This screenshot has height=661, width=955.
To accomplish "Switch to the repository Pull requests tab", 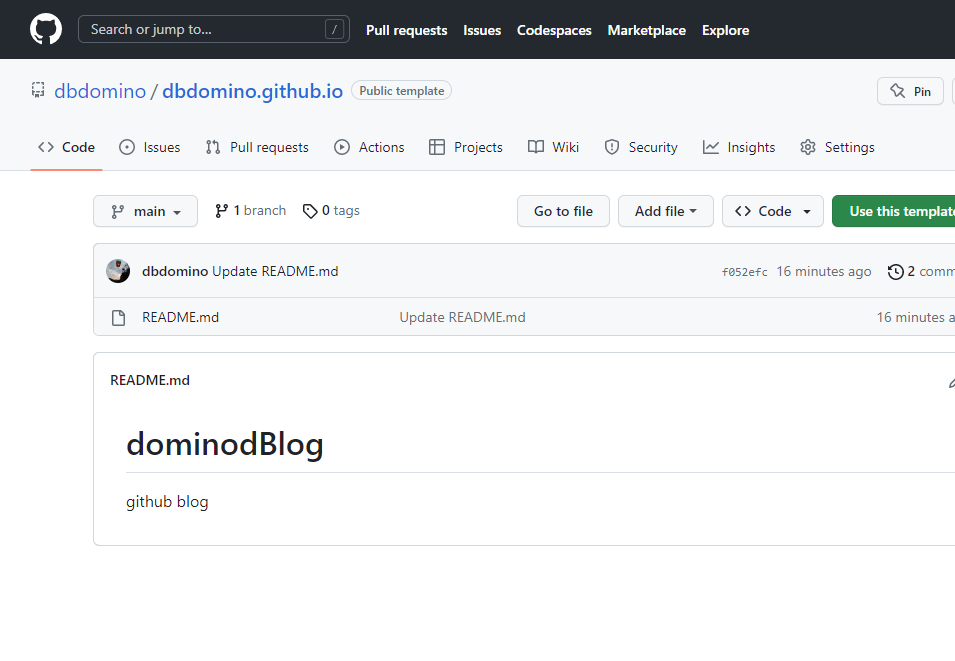I will [x=257, y=147].
